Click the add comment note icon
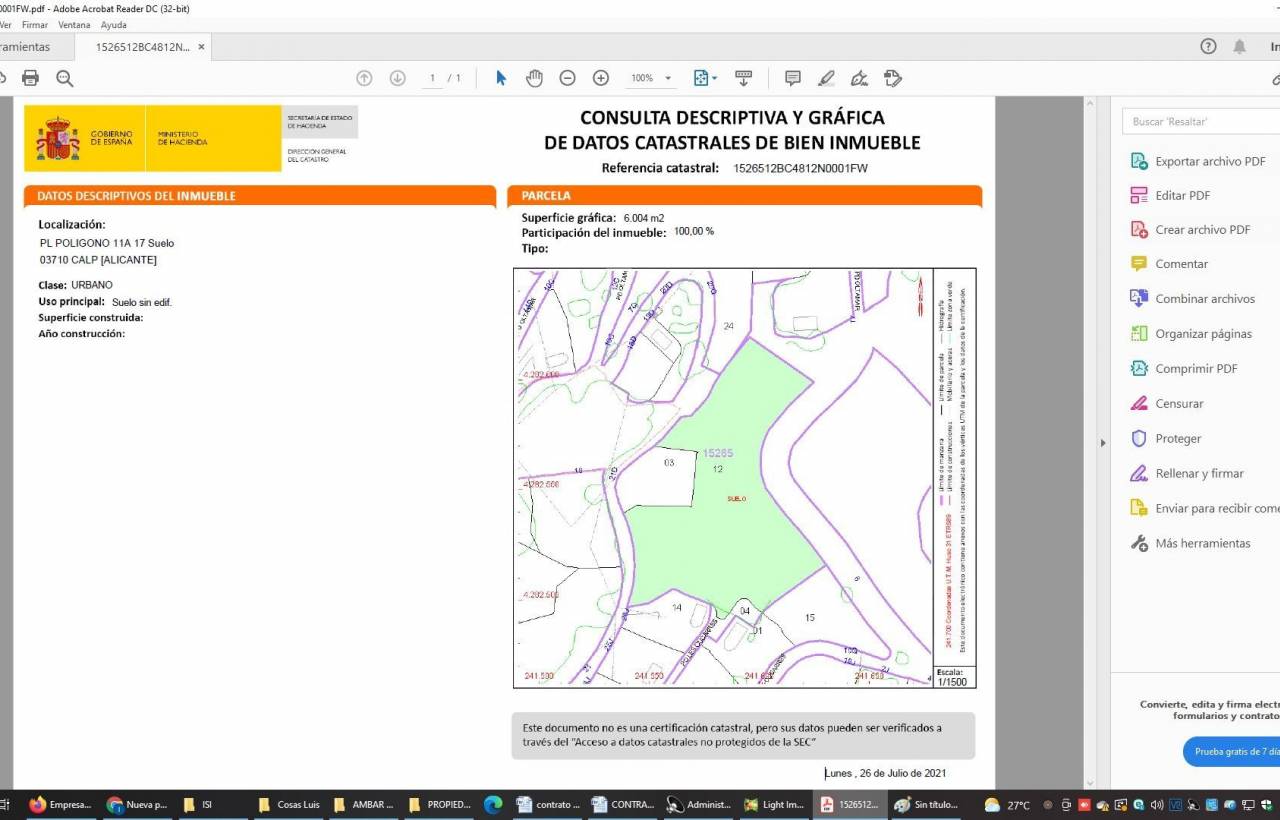Image resolution: width=1280 pixels, height=820 pixels. tap(793, 78)
